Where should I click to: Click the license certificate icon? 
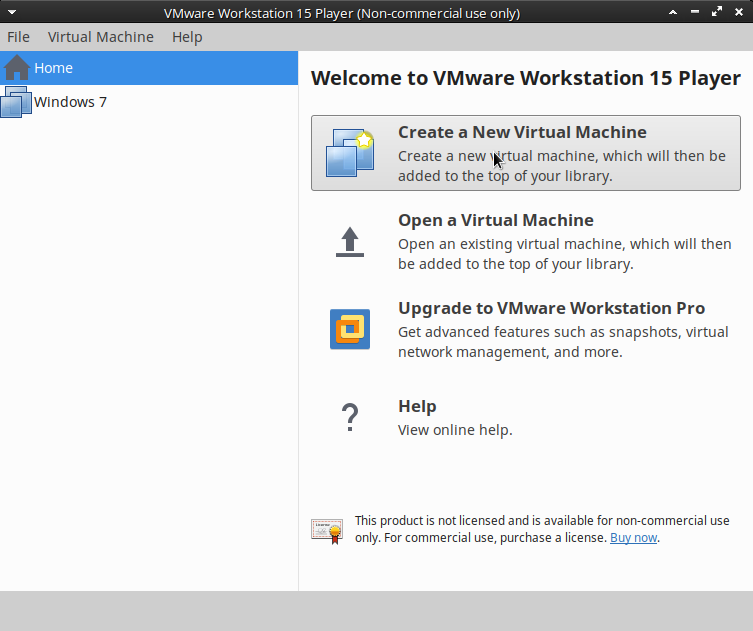click(327, 531)
